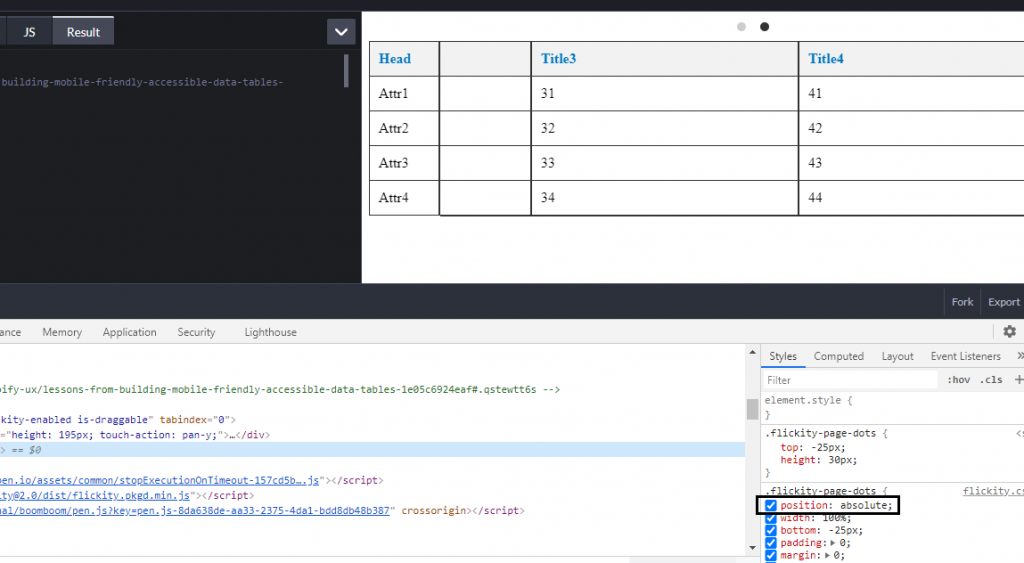
Task: Open the Security panel tab
Action: (x=196, y=332)
